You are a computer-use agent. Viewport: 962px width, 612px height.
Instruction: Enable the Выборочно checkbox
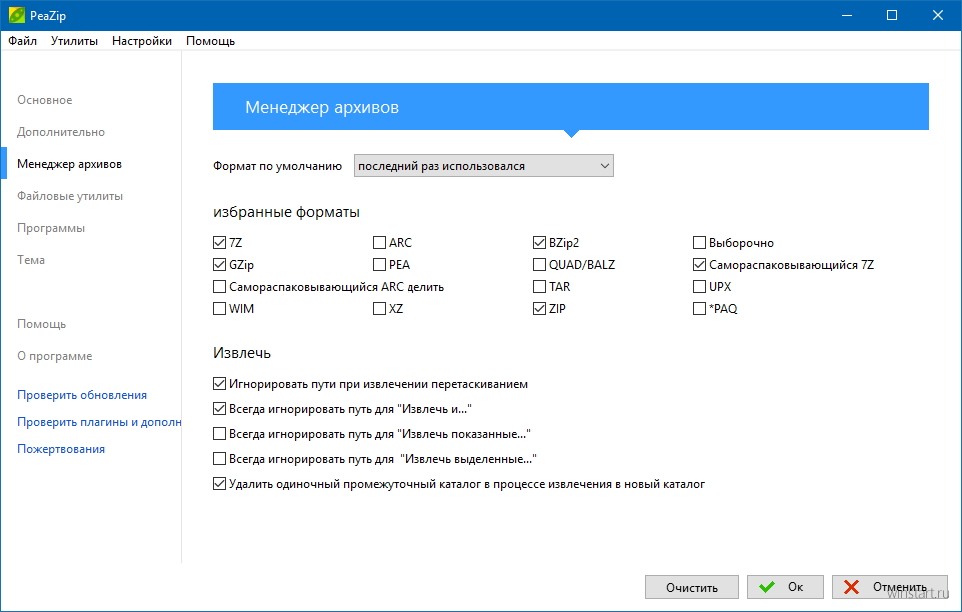pyautogui.click(x=699, y=243)
